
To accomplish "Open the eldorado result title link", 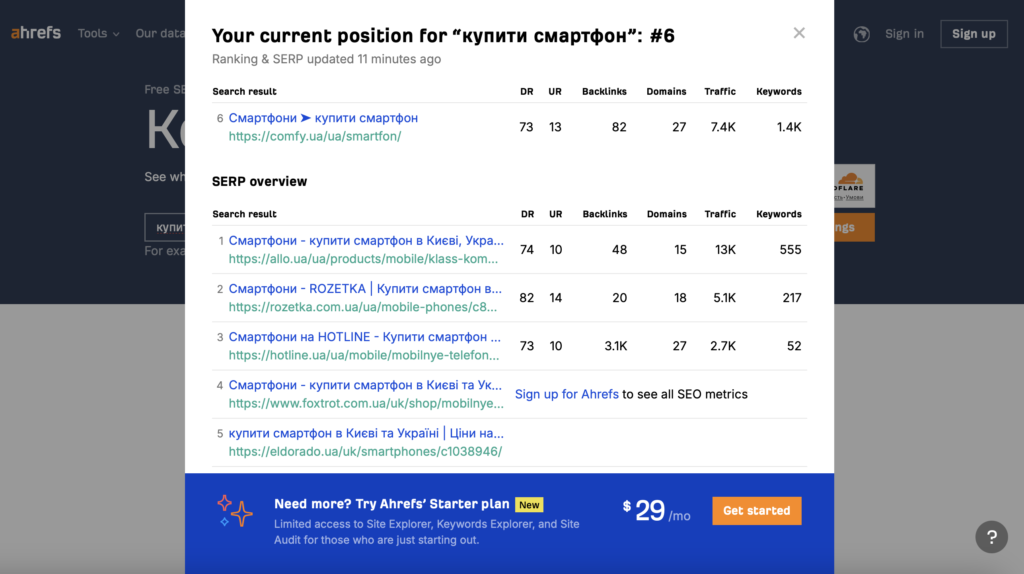I will pos(366,434).
